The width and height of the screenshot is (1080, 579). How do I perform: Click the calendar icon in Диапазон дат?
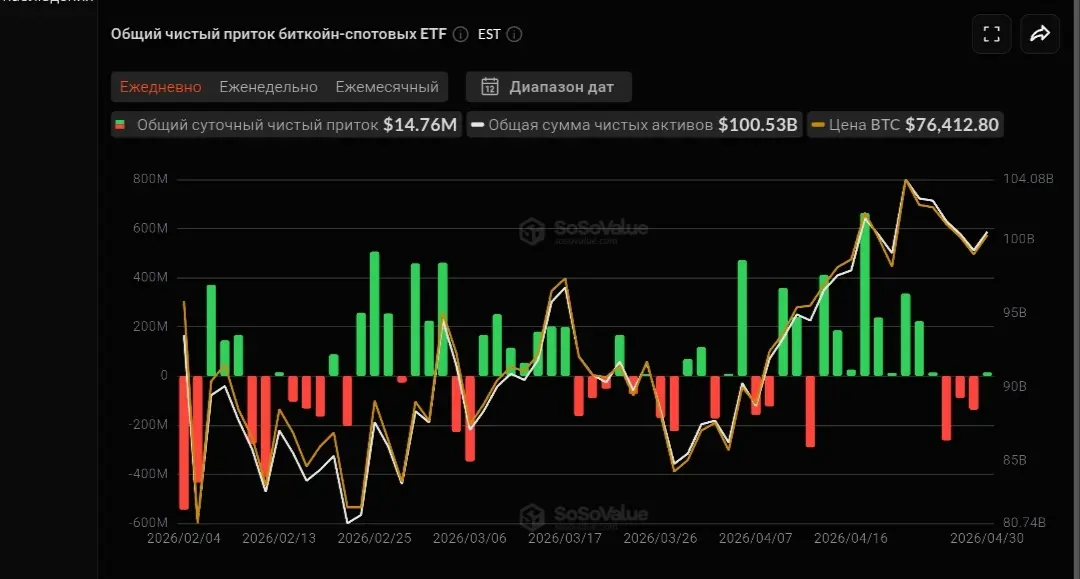coord(490,87)
